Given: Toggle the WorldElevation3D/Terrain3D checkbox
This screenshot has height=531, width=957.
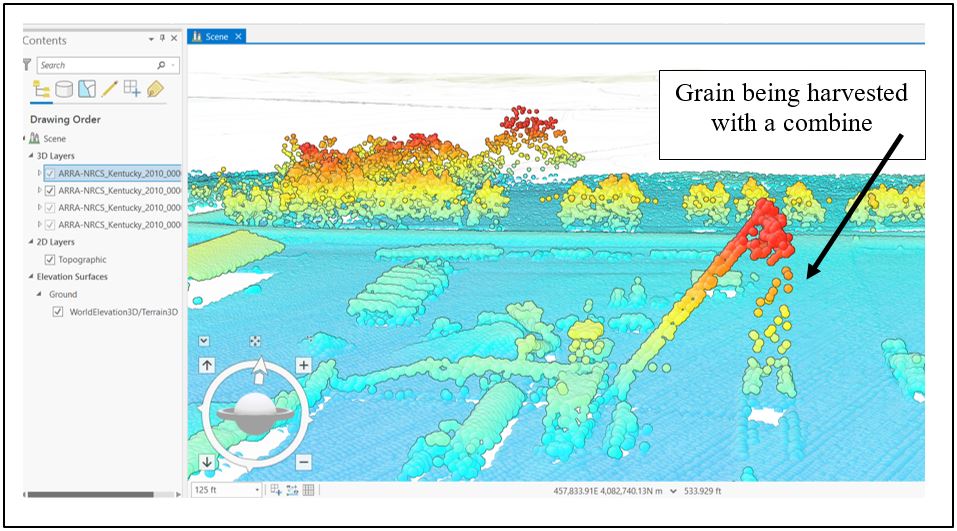Looking at the screenshot, I should (58, 312).
